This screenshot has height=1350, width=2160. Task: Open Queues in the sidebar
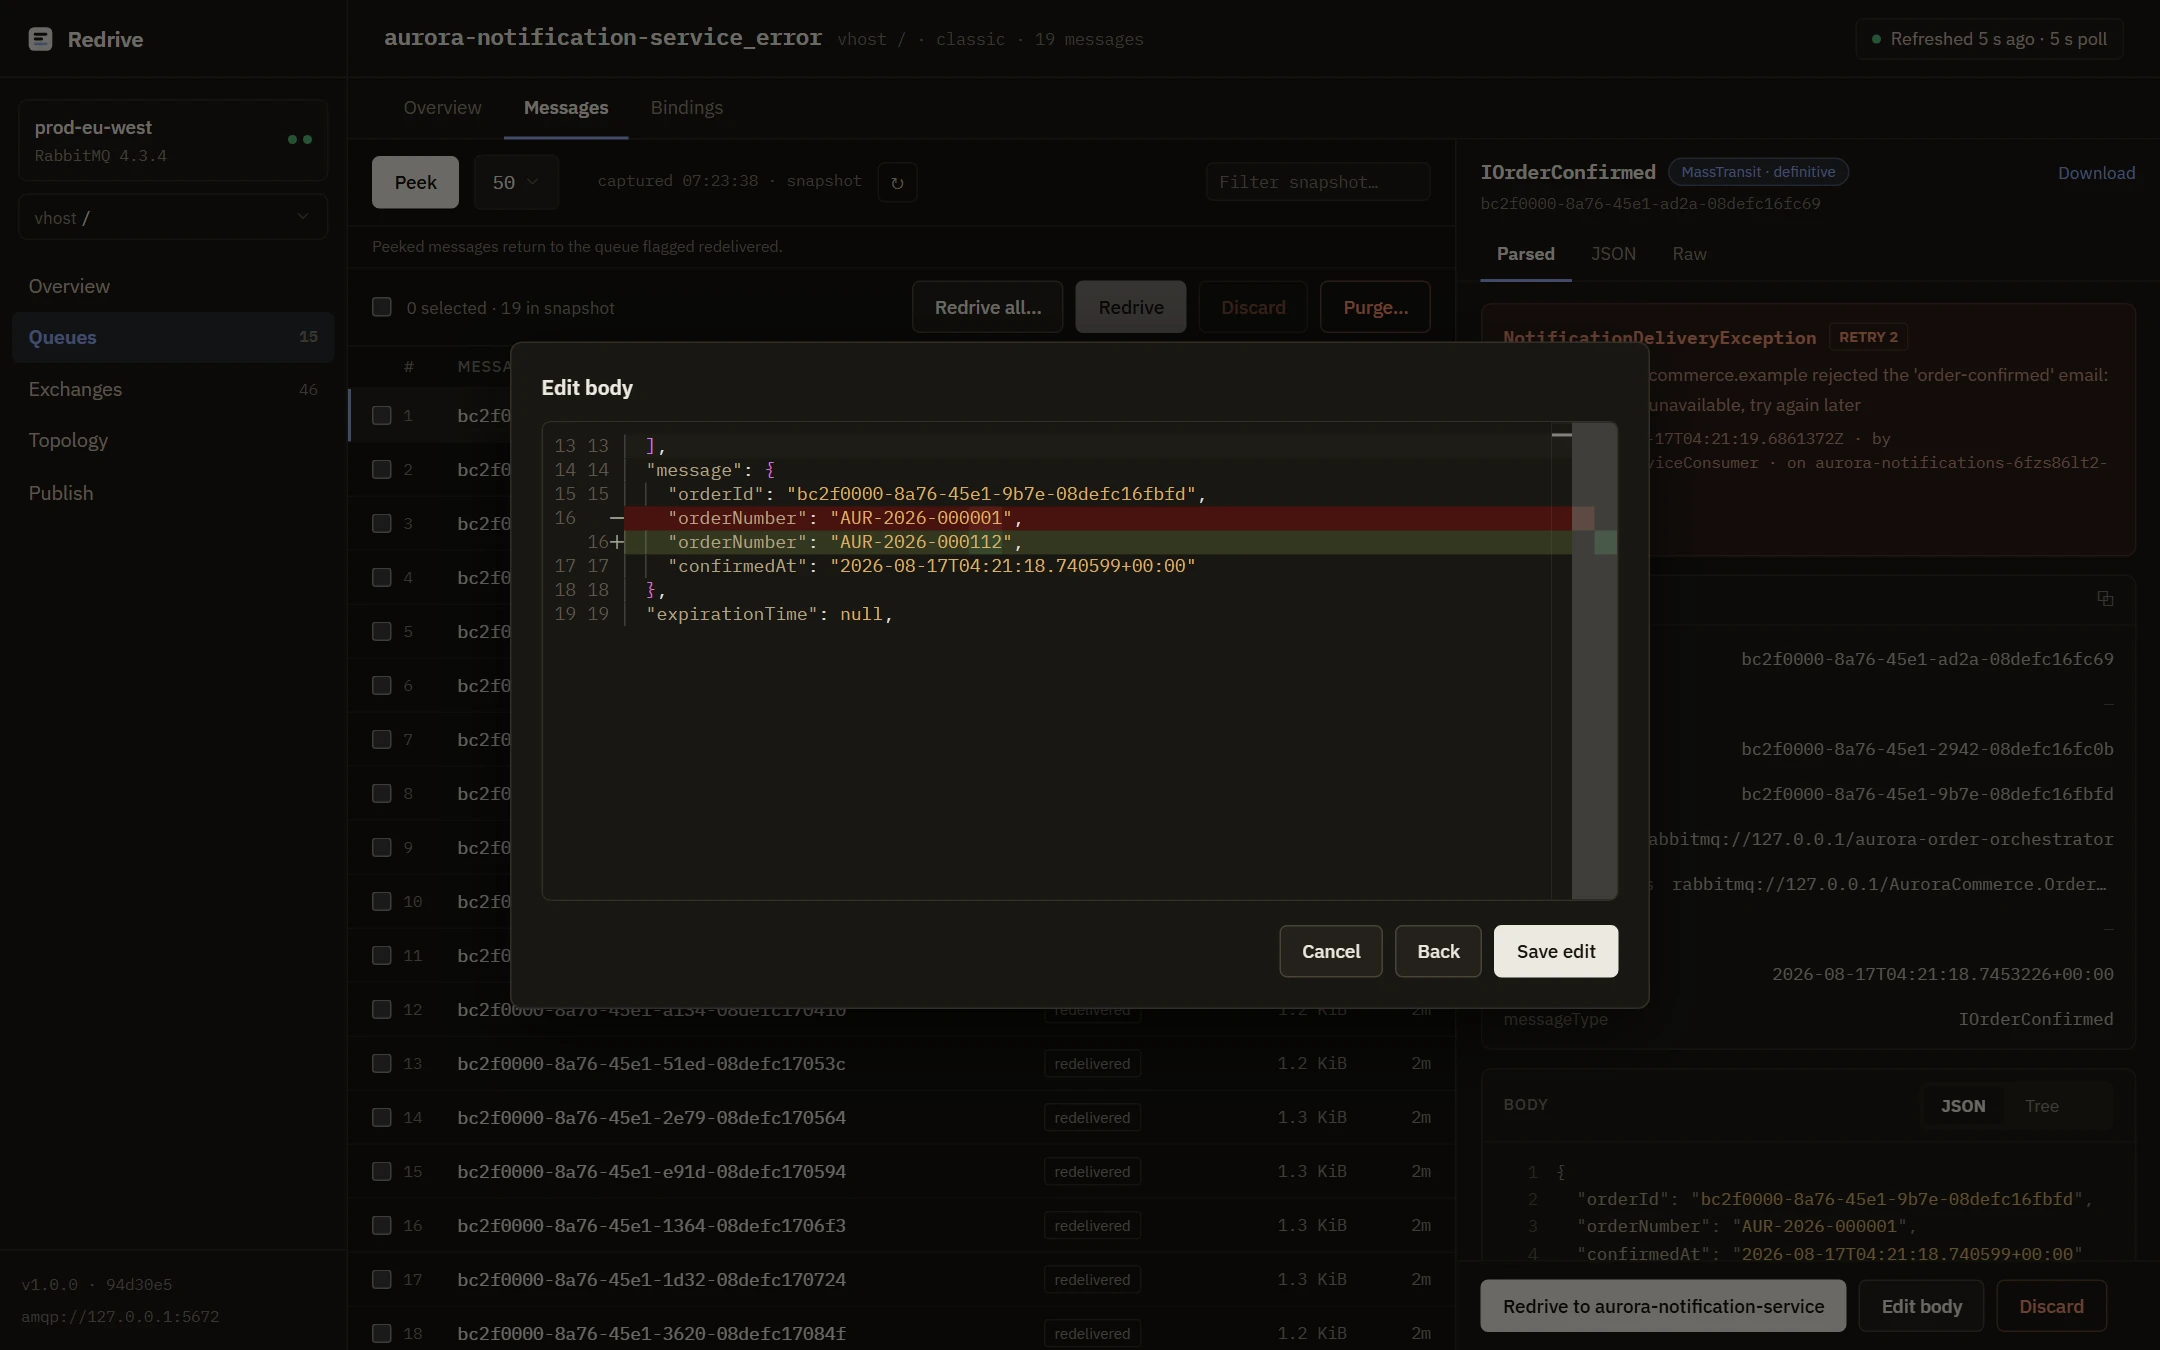tap(173, 337)
